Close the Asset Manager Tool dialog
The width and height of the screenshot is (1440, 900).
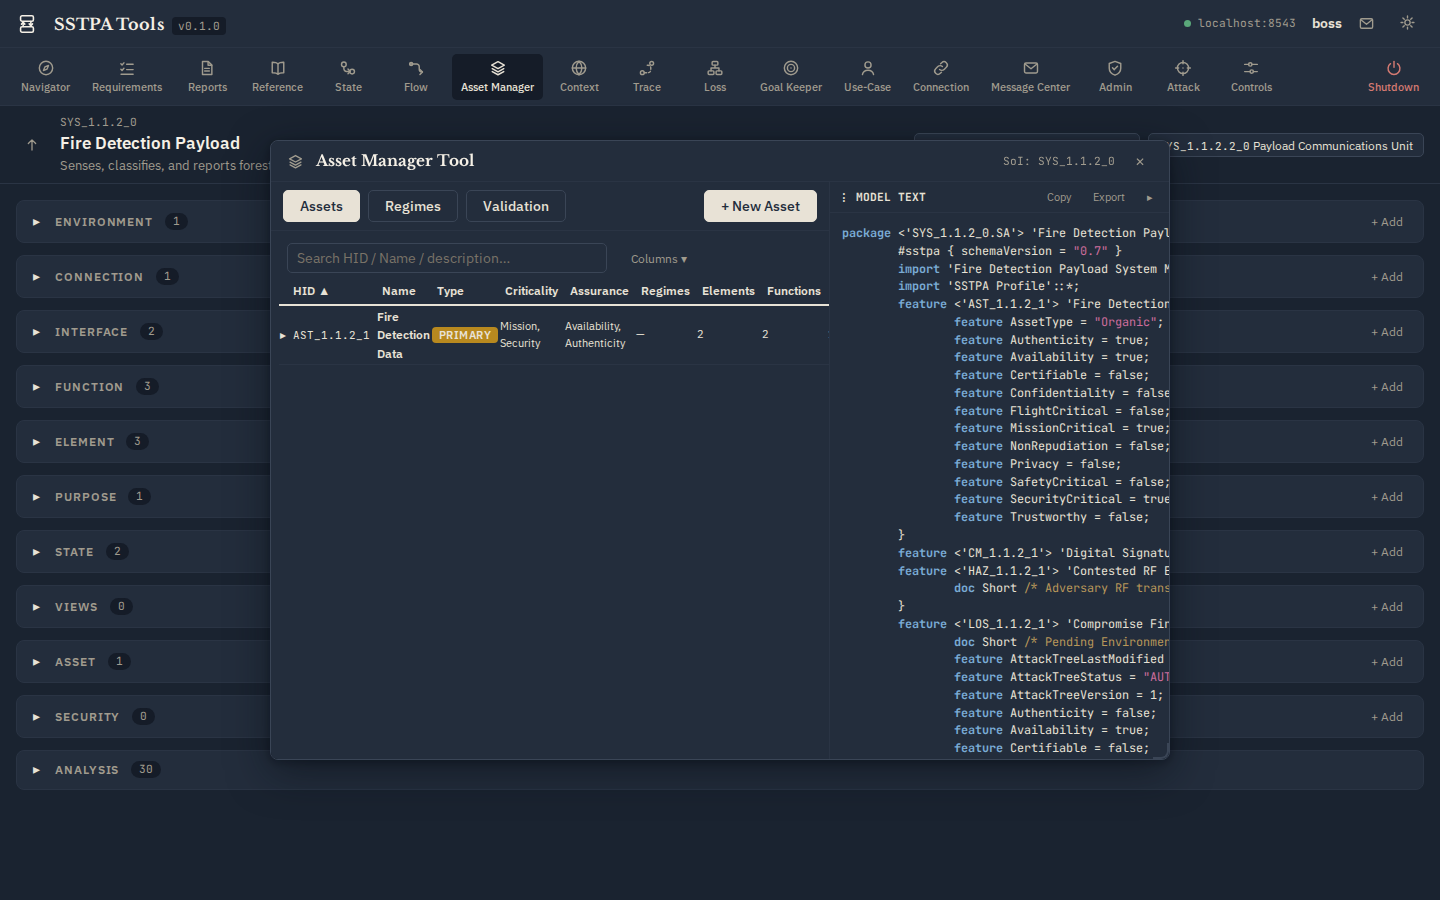coord(1140,161)
